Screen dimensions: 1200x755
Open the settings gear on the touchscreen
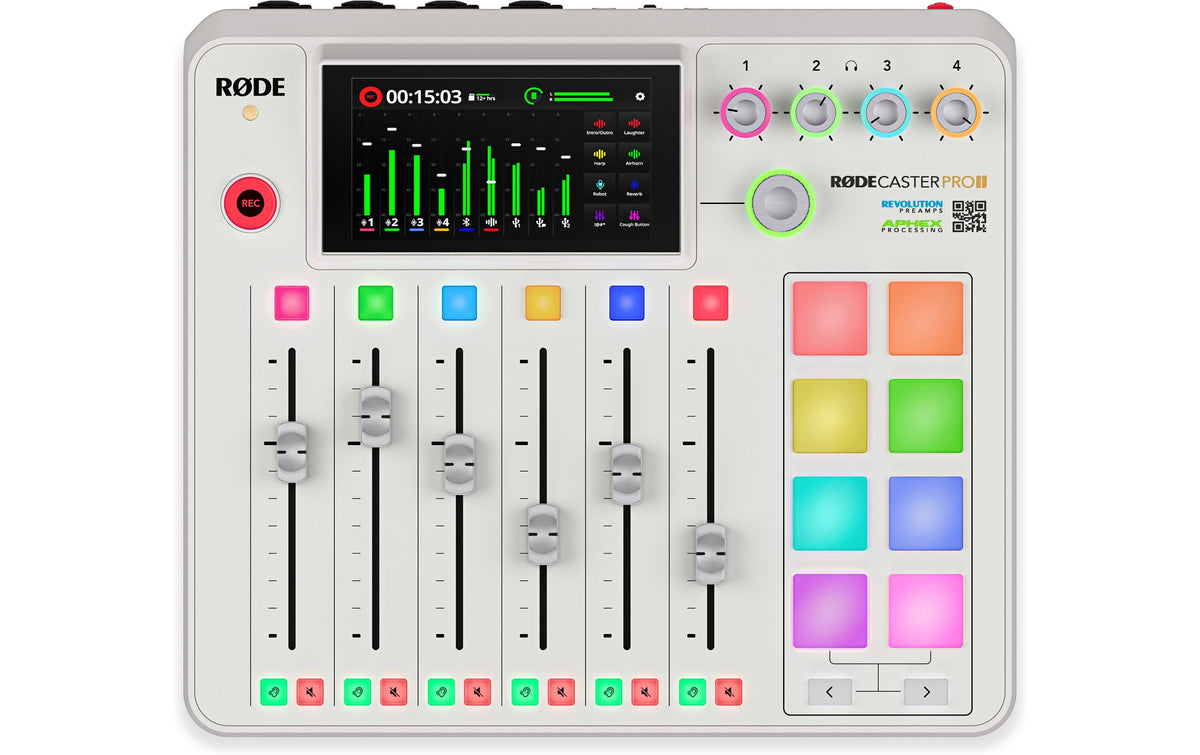click(640, 97)
